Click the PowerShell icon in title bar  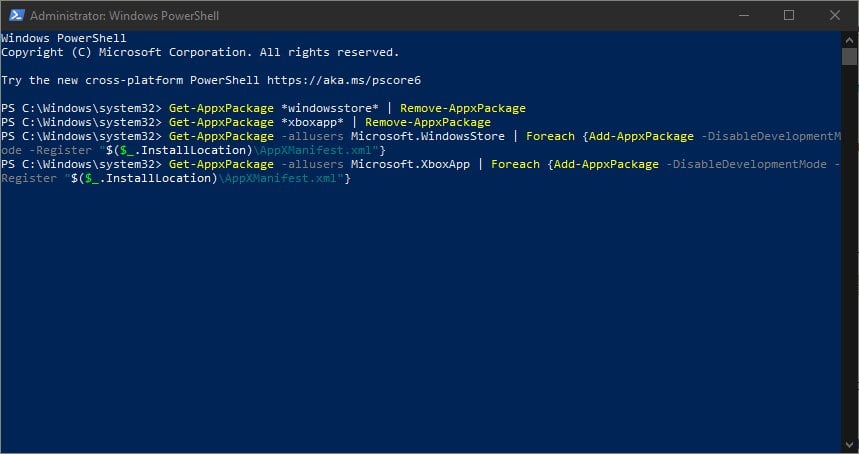(16, 15)
